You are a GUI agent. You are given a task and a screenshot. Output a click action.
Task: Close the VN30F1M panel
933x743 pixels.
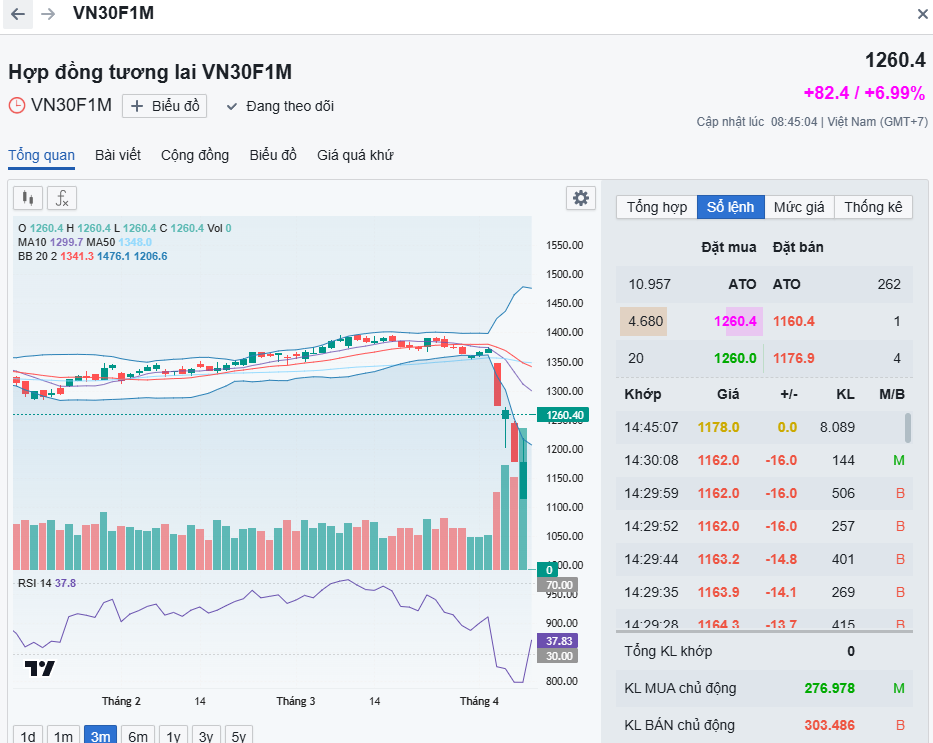tap(922, 14)
